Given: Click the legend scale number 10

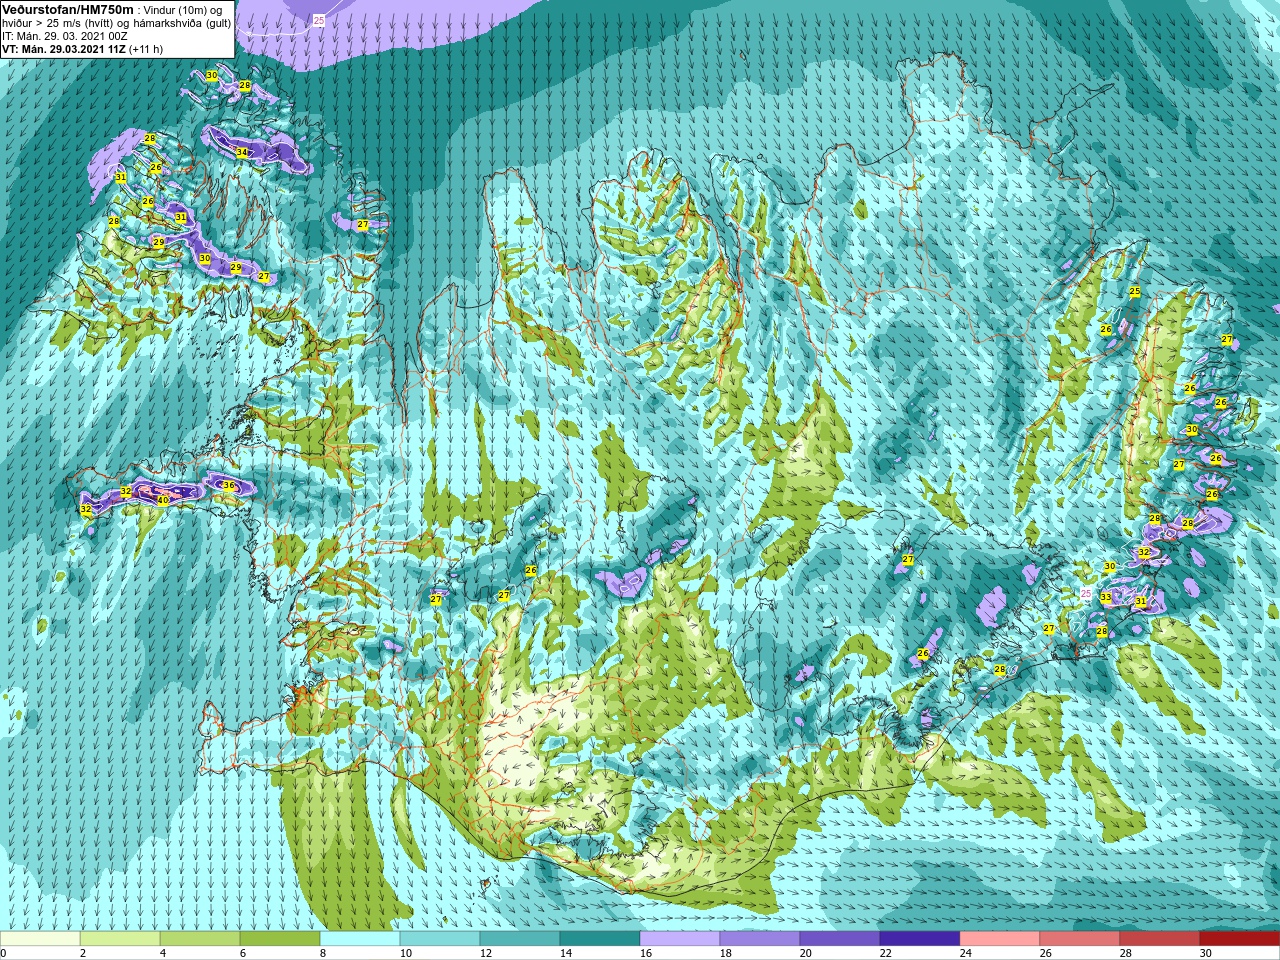Looking at the screenshot, I should click(x=406, y=953).
